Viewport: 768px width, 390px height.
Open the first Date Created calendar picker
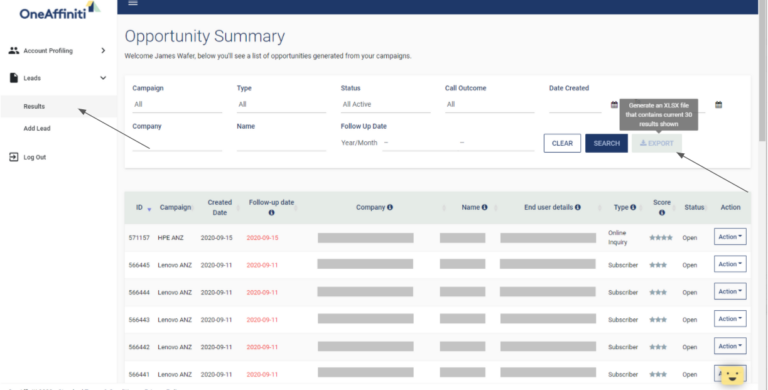[614, 104]
